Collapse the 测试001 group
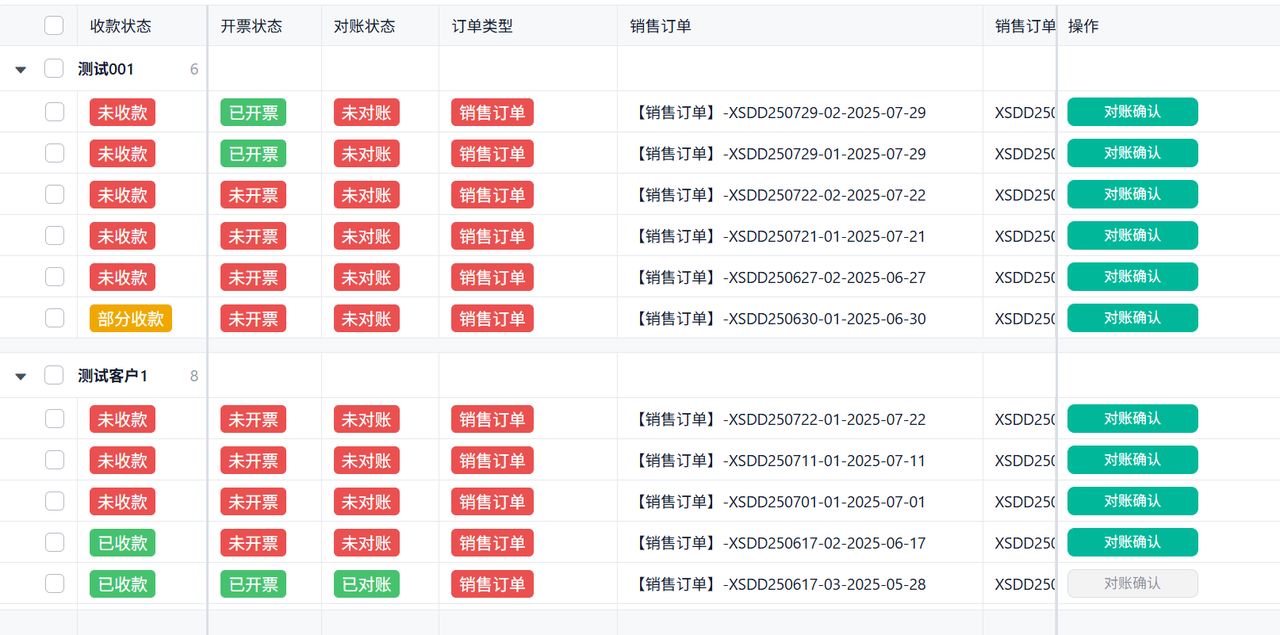This screenshot has width=1280, height=635. coord(20,70)
